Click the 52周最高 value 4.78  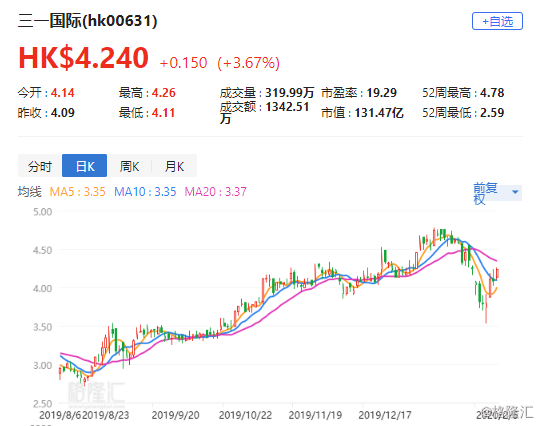[x=492, y=93]
